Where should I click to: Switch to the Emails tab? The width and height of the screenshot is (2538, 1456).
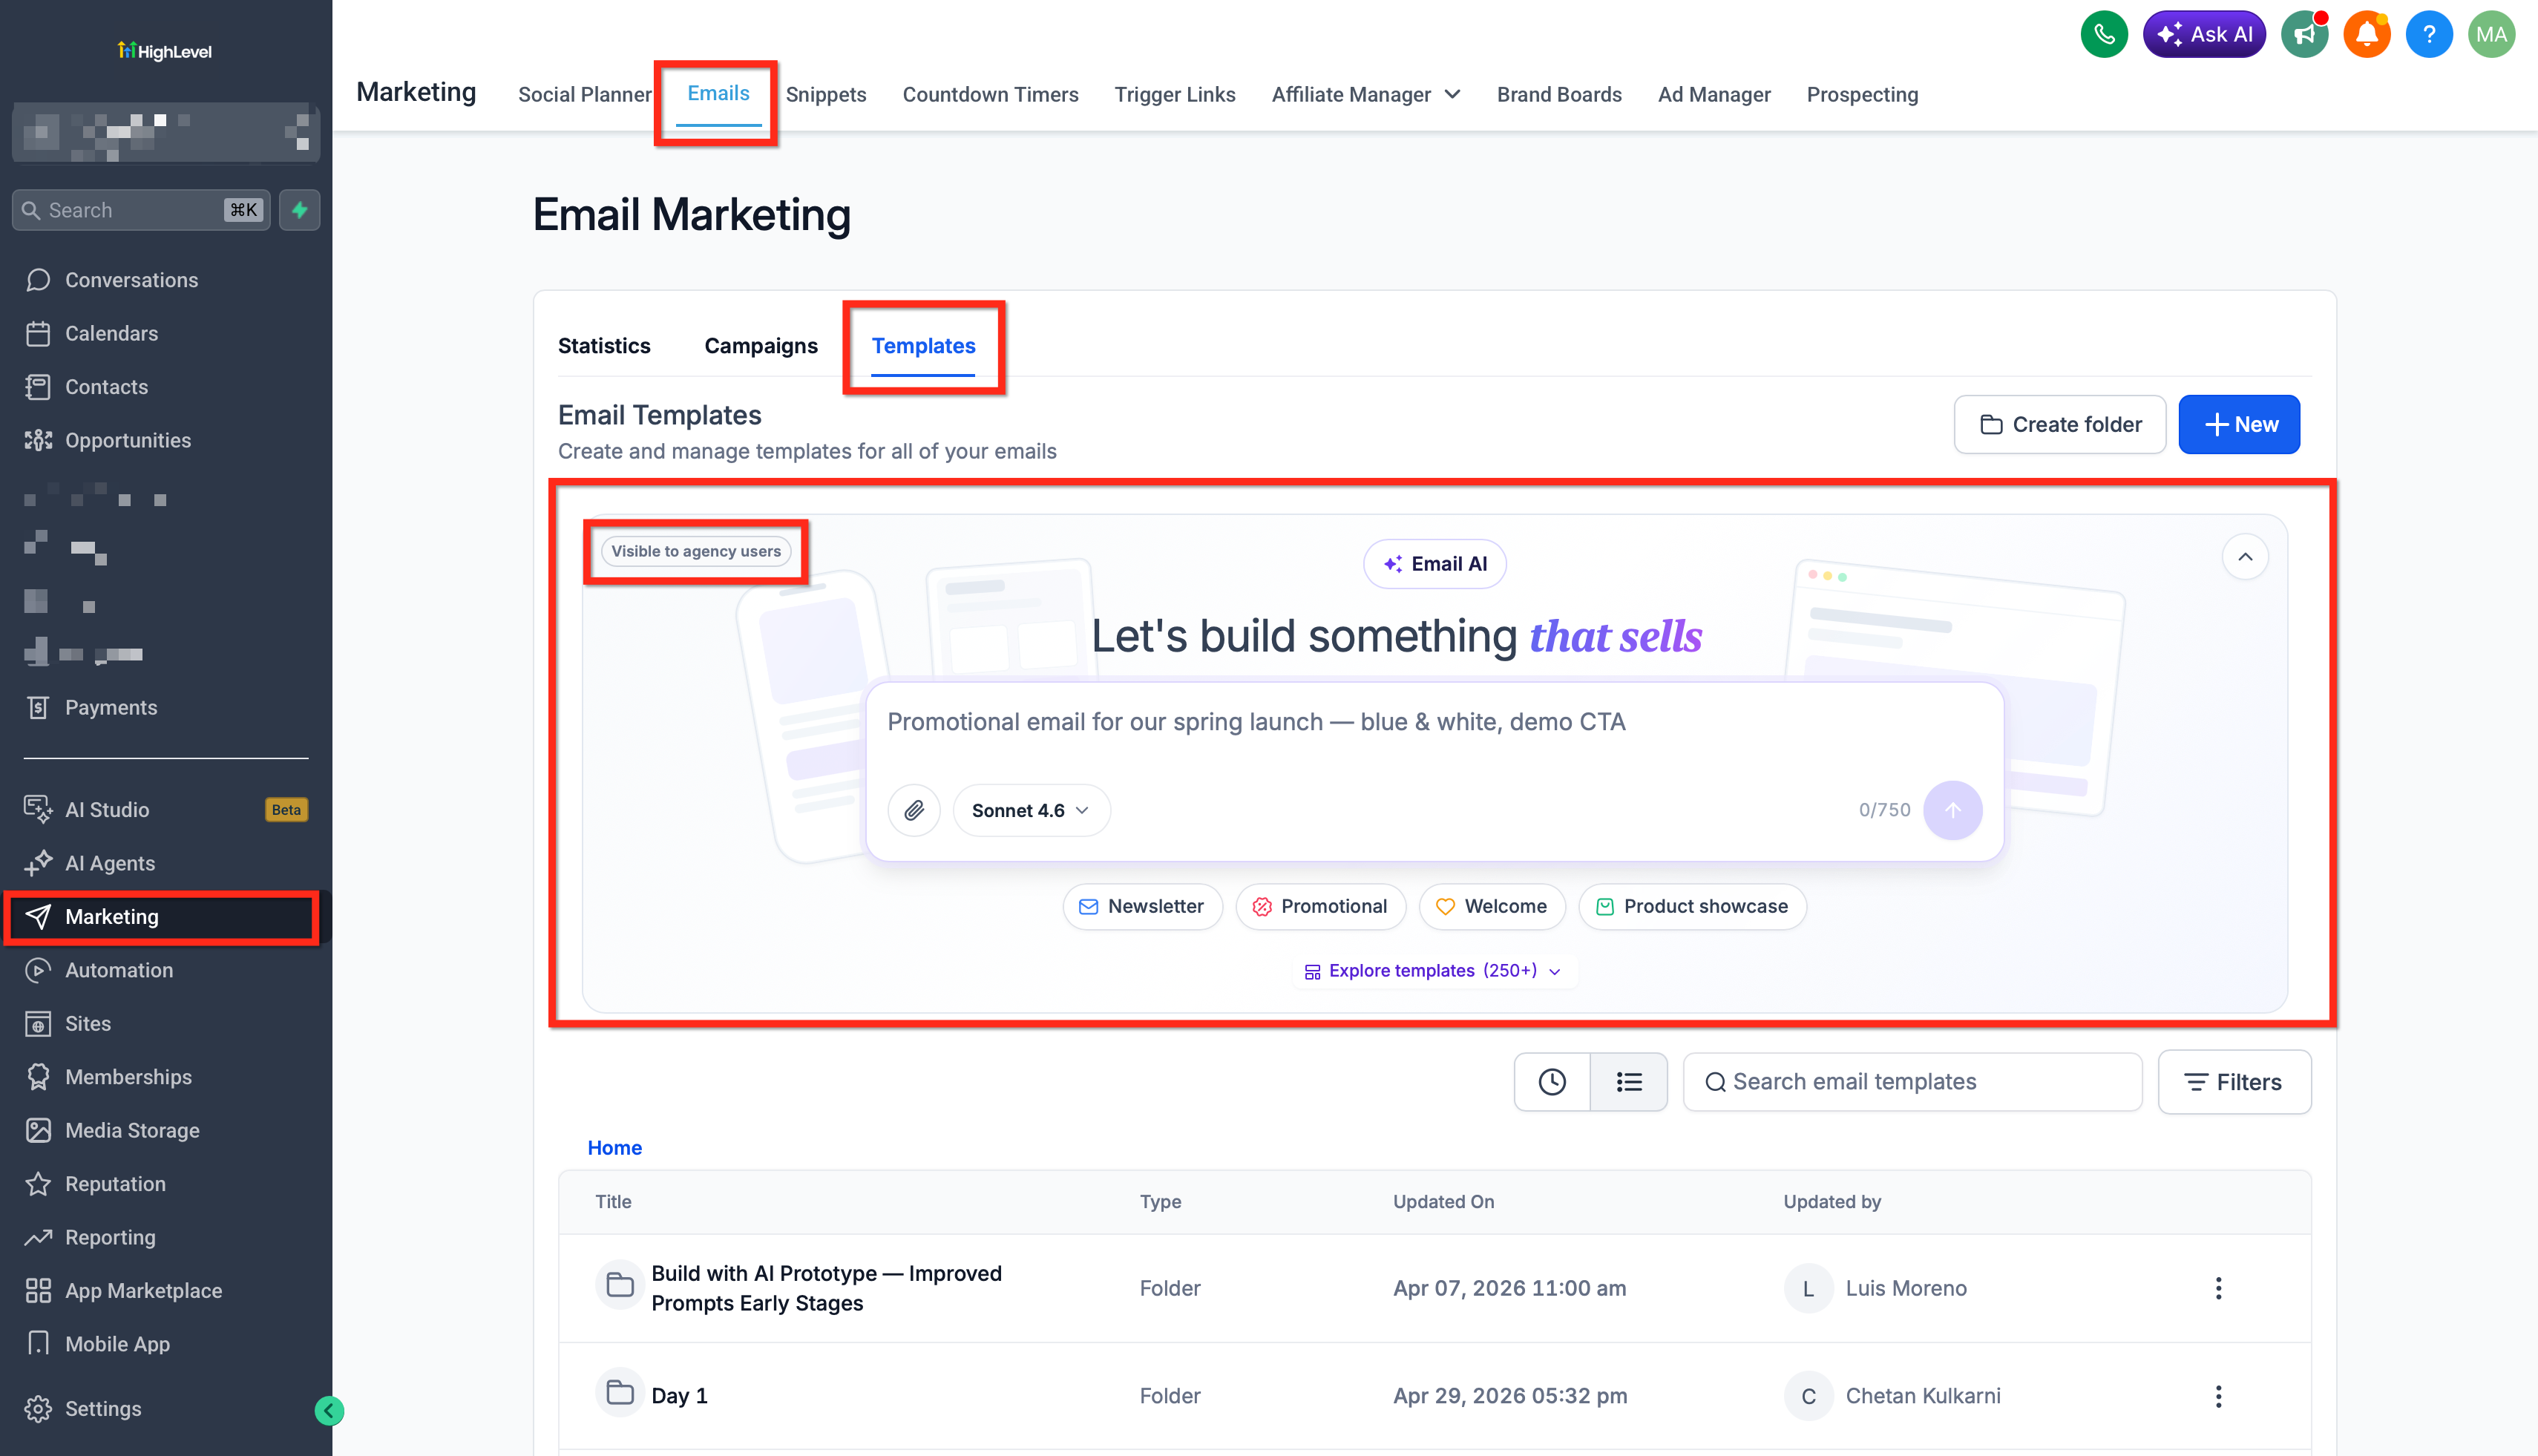(718, 94)
